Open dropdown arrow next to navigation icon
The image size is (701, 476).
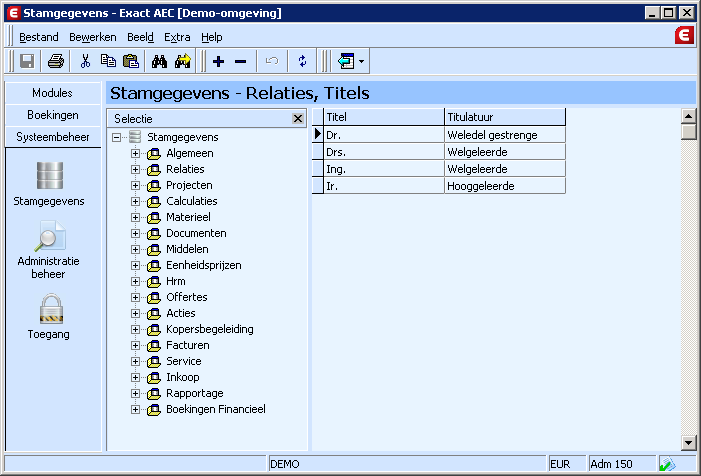[x=361, y=62]
